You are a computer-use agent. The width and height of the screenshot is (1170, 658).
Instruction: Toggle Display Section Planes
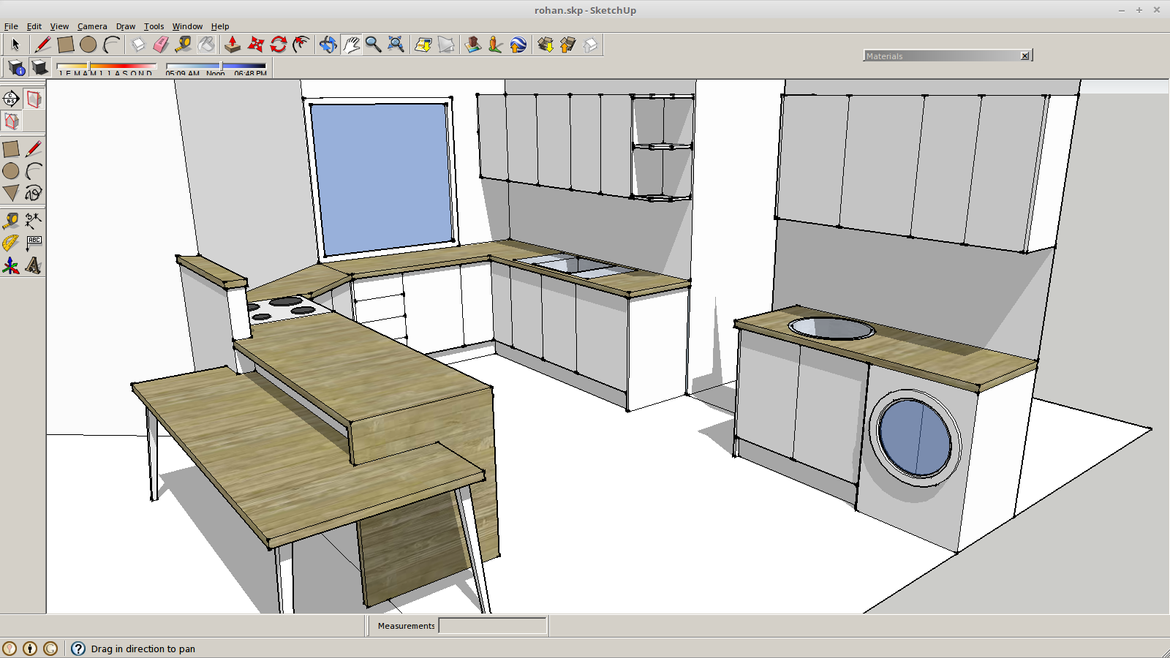click(x=34, y=99)
